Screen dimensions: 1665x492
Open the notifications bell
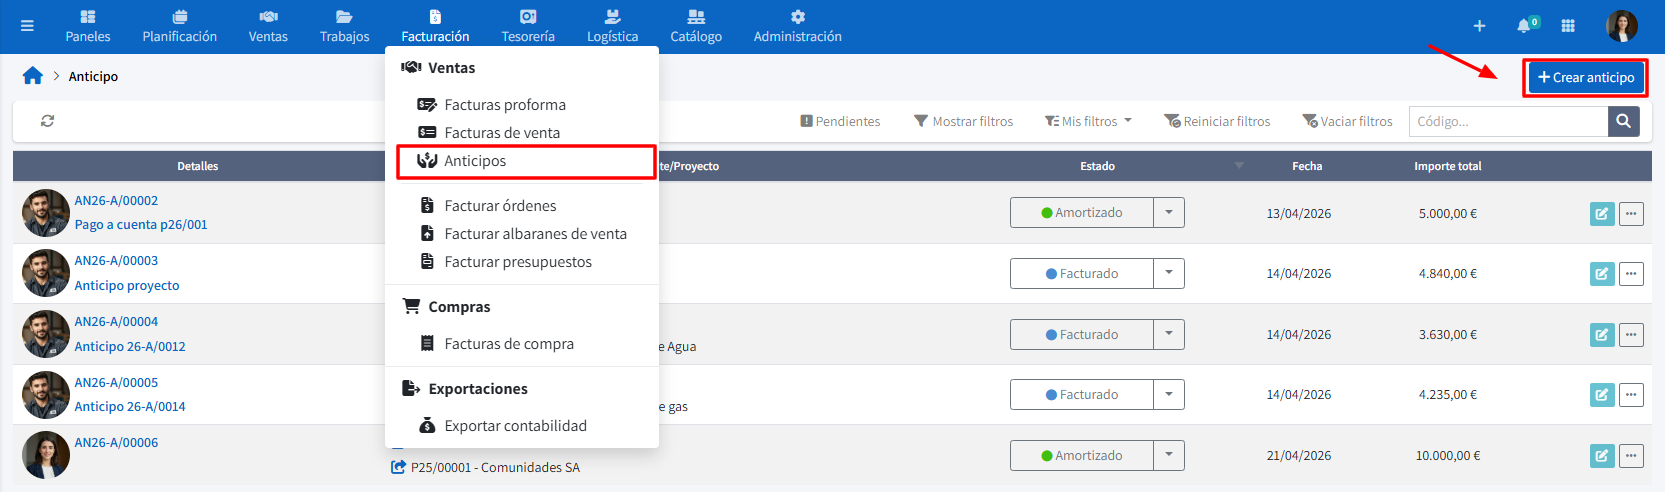pyautogui.click(x=1524, y=26)
